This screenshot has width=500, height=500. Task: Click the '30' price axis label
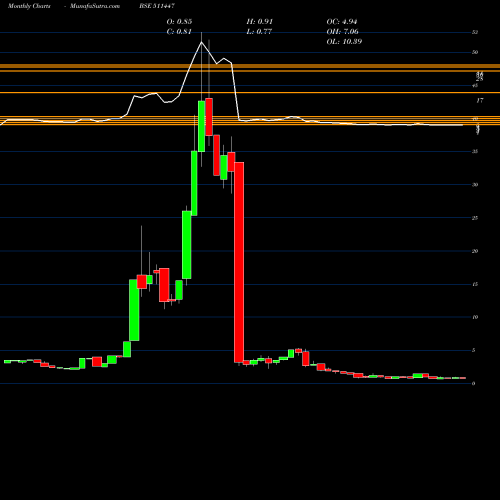click(x=475, y=185)
